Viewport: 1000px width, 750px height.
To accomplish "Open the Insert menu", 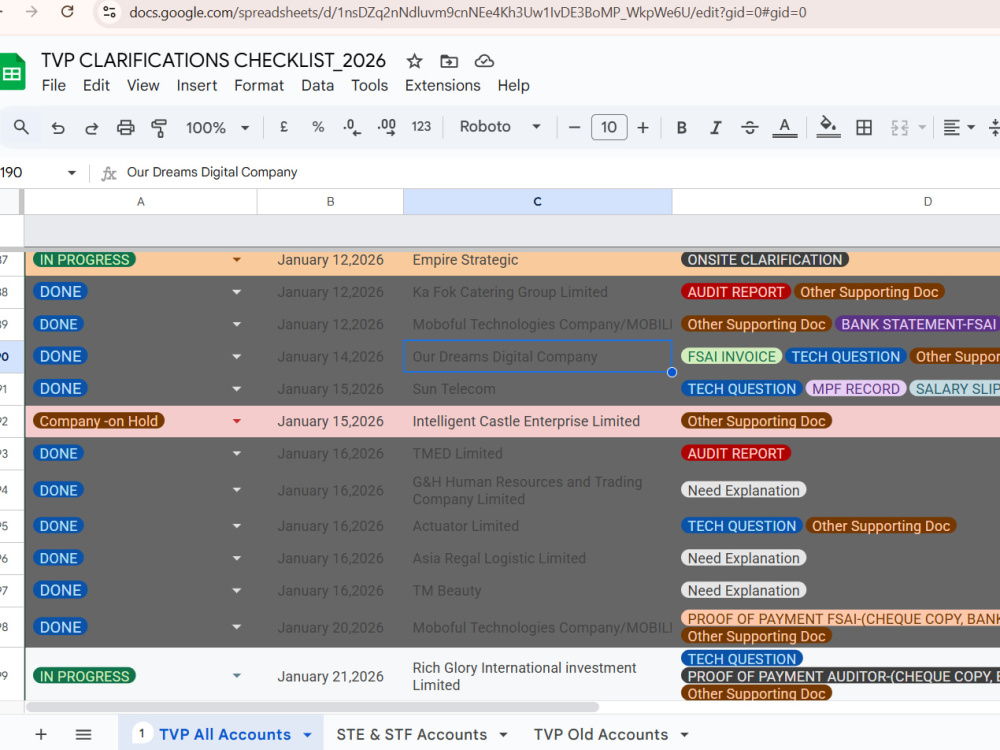I will 196,85.
